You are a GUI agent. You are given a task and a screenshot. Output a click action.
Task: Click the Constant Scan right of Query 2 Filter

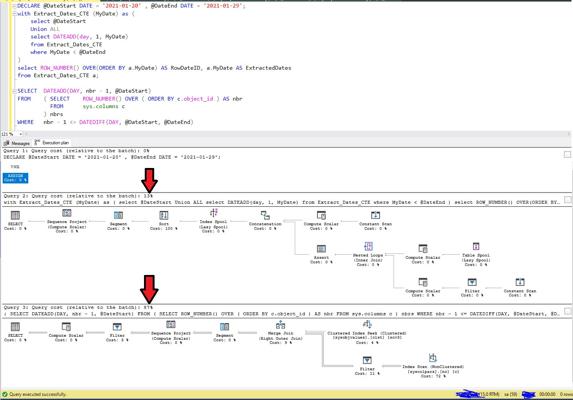tap(520, 288)
